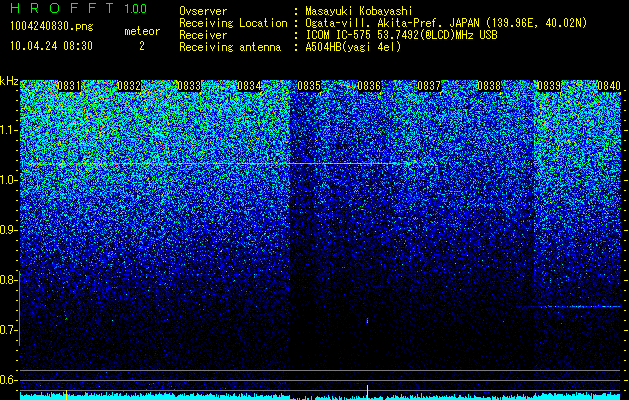Click the 0832 time marker

(129, 86)
